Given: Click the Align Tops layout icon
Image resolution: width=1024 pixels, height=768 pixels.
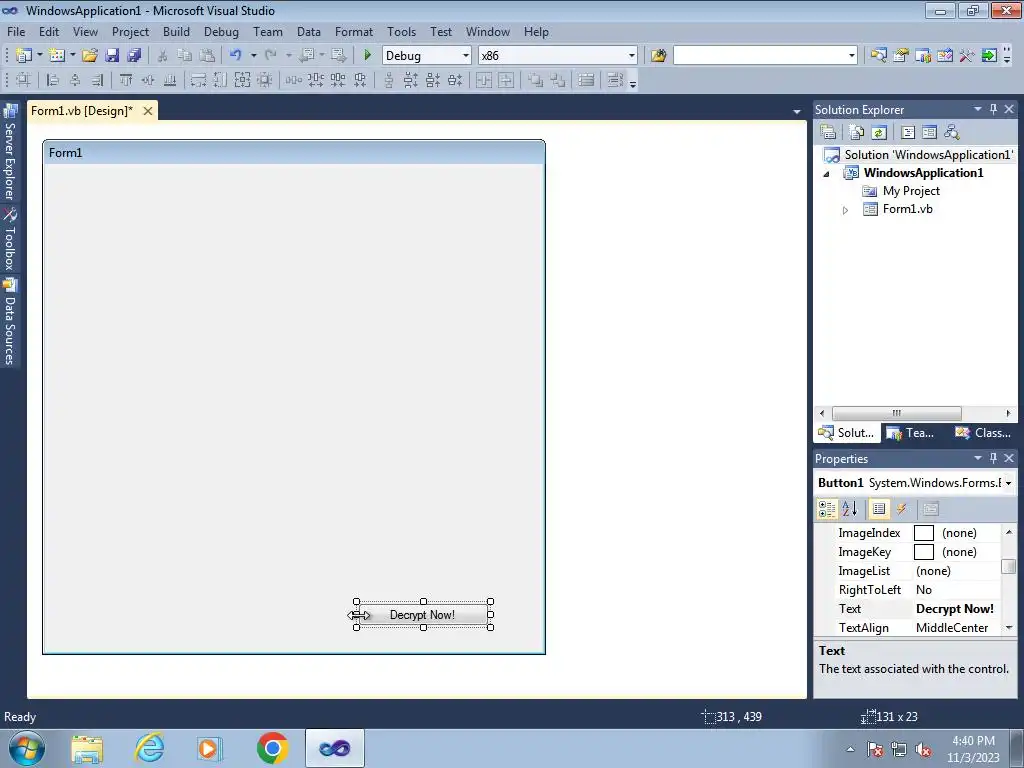Looking at the screenshot, I should (x=126, y=80).
